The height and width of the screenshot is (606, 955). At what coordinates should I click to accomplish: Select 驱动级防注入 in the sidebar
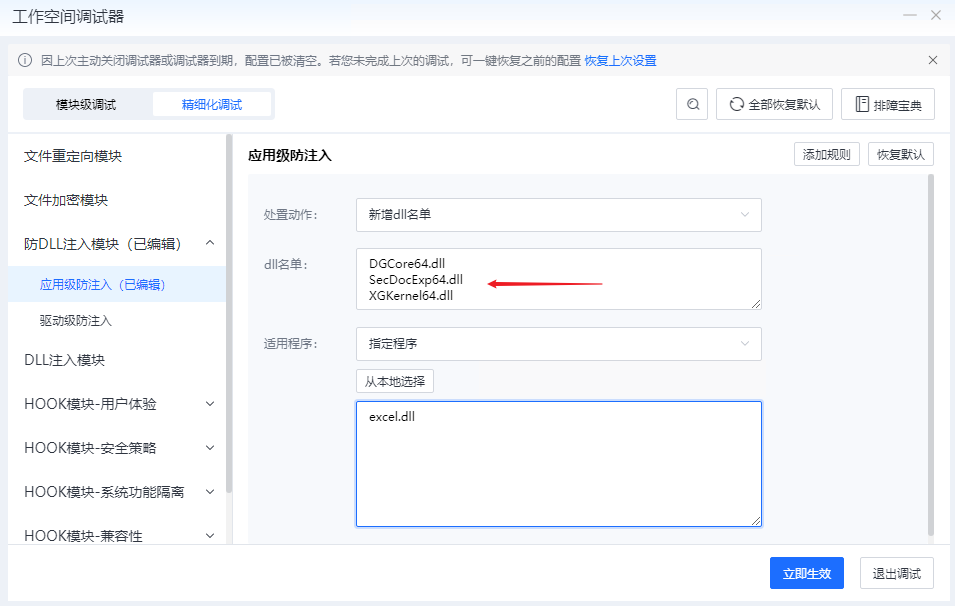[x=76, y=321]
